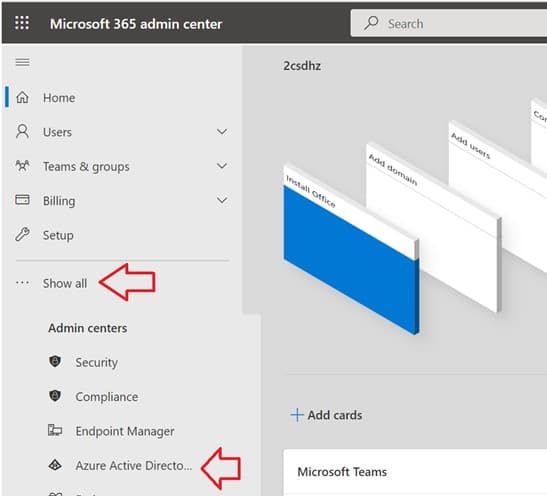Click Microsoft 365 admin center title

[136, 24]
